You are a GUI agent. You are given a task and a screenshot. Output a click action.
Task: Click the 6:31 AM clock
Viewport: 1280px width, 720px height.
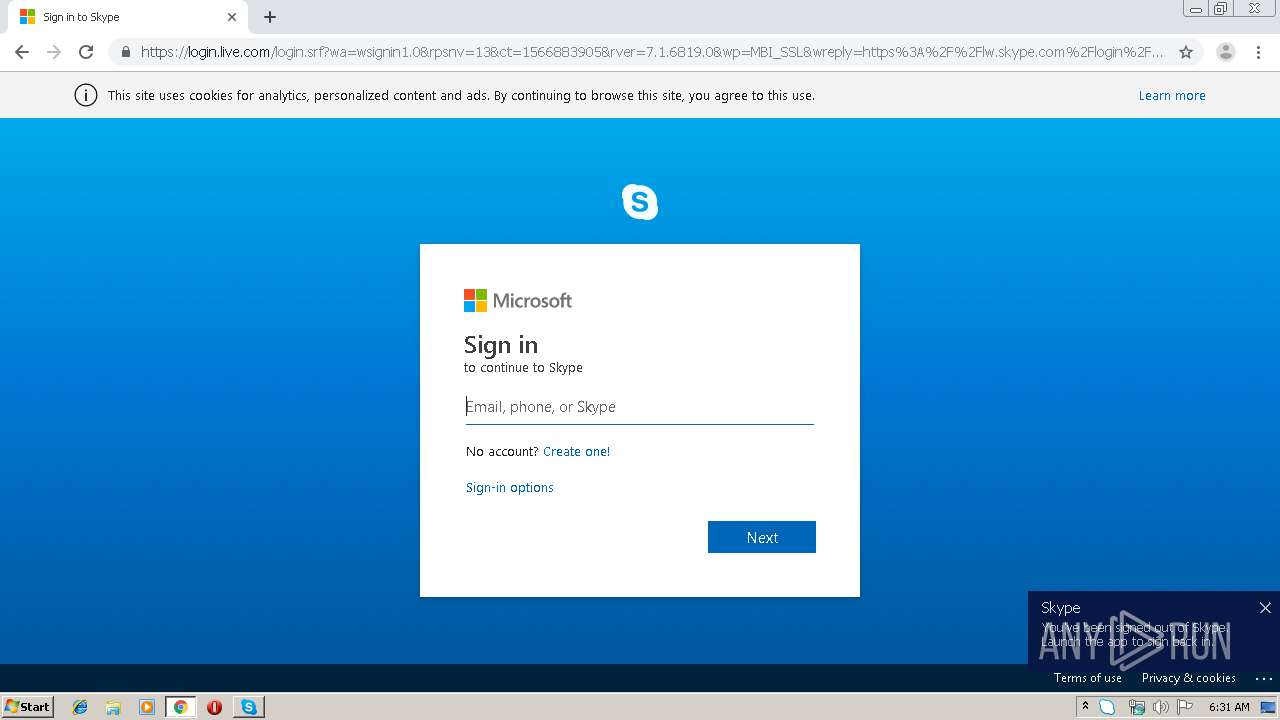1229,707
